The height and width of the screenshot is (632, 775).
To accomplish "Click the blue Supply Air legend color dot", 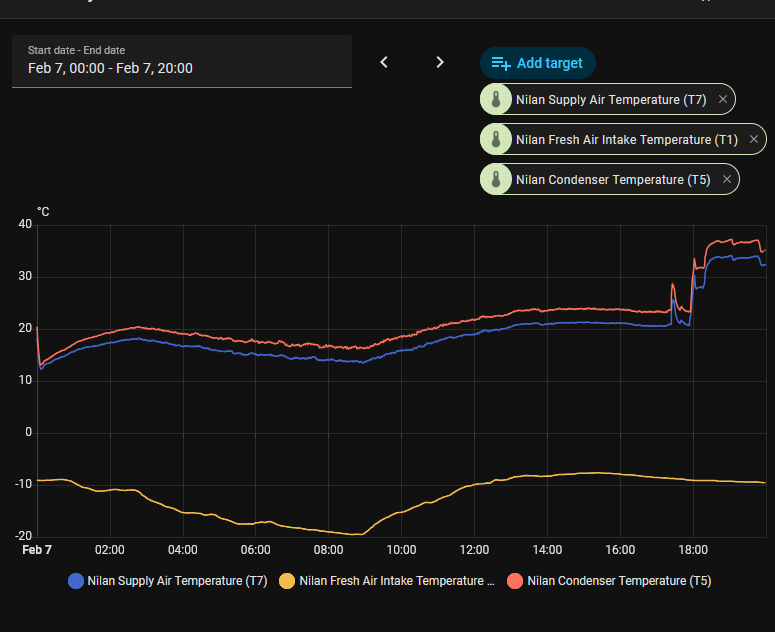I will [x=75, y=580].
